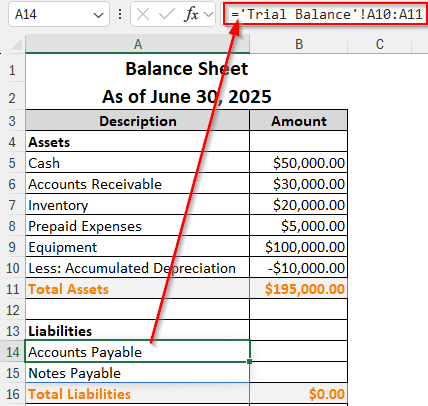Viewport: 428px width, 406px height.
Task: Click the 'As of June 30, 2025' cell
Action: pos(186,96)
